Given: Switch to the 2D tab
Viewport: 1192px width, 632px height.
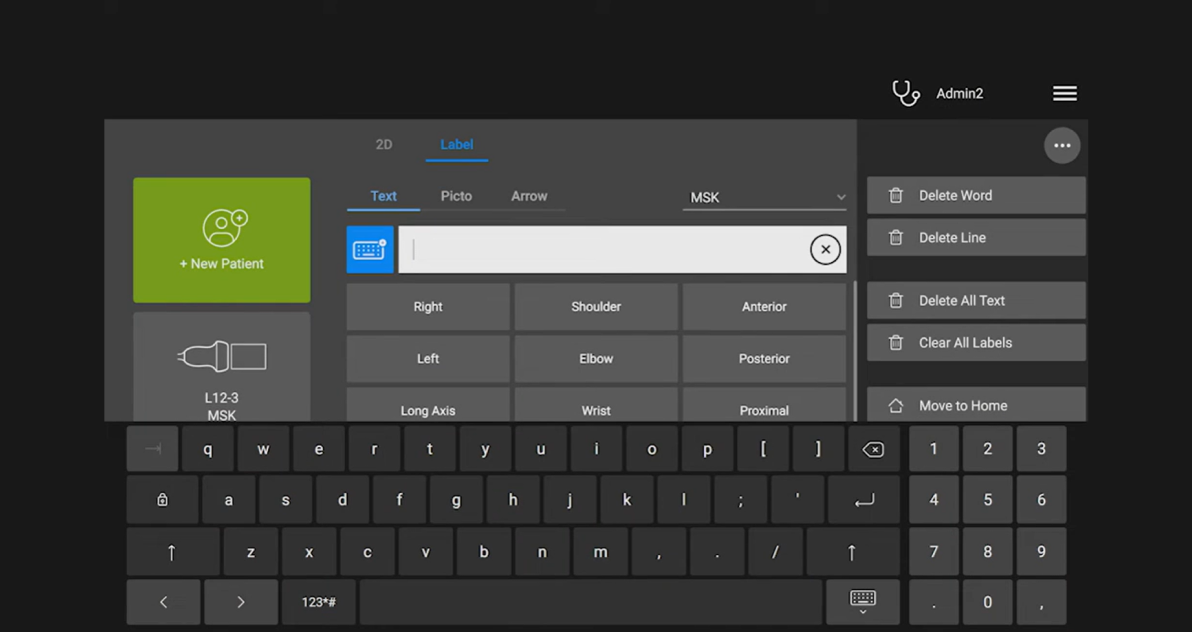Looking at the screenshot, I should 384,145.
